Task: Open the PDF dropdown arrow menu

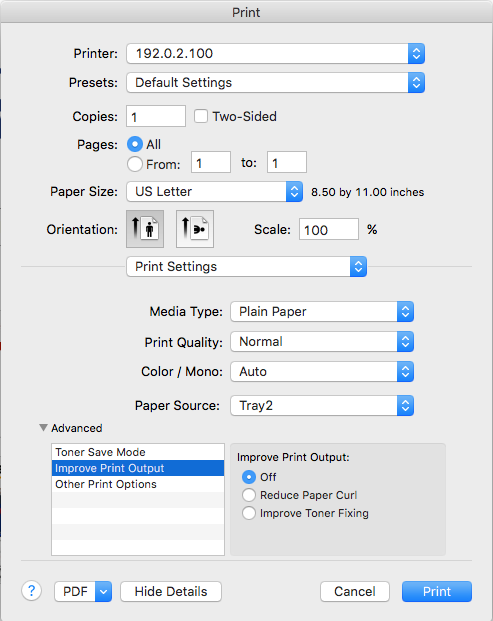Action: click(x=103, y=592)
